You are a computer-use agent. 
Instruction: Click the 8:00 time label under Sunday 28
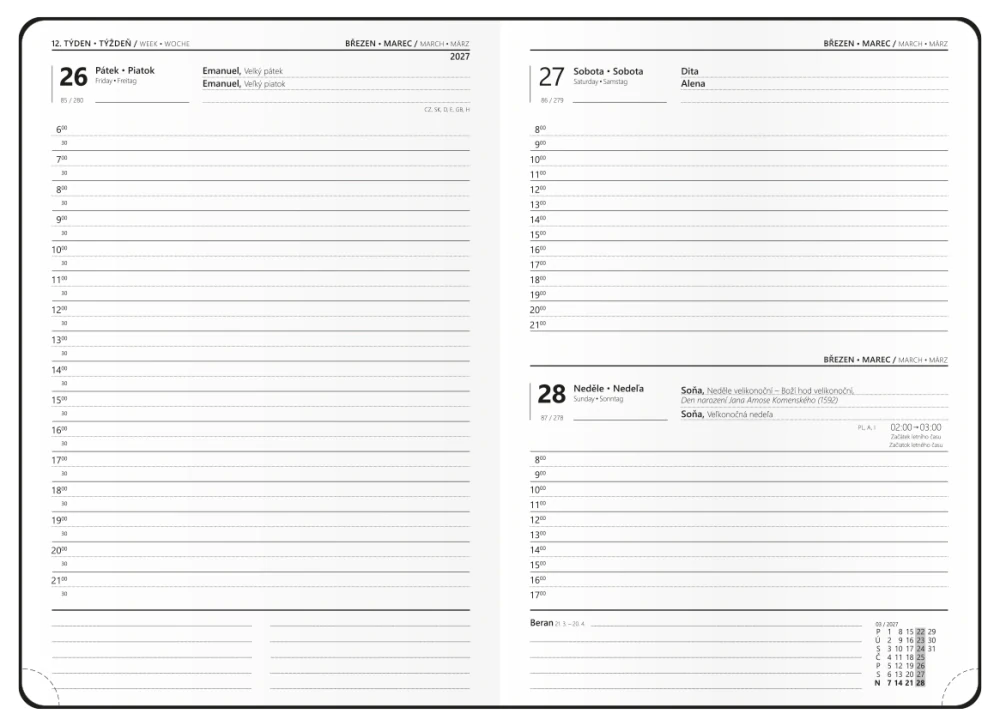540,459
